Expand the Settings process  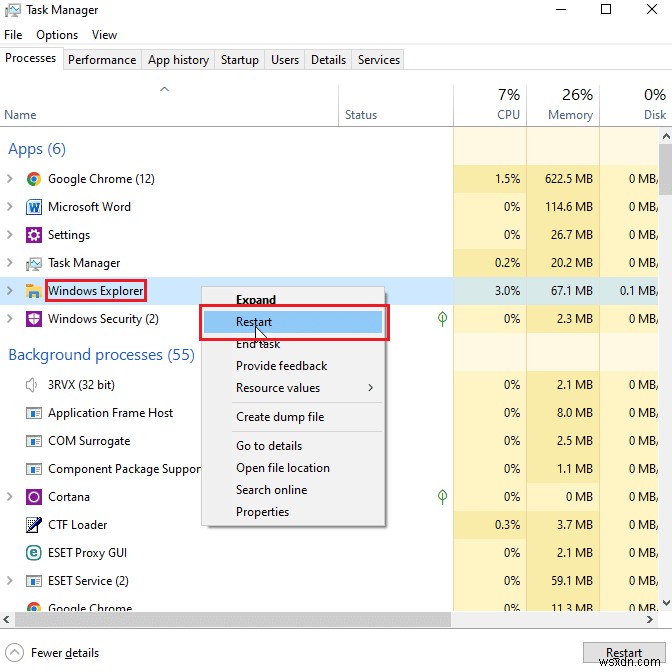tap(9, 235)
